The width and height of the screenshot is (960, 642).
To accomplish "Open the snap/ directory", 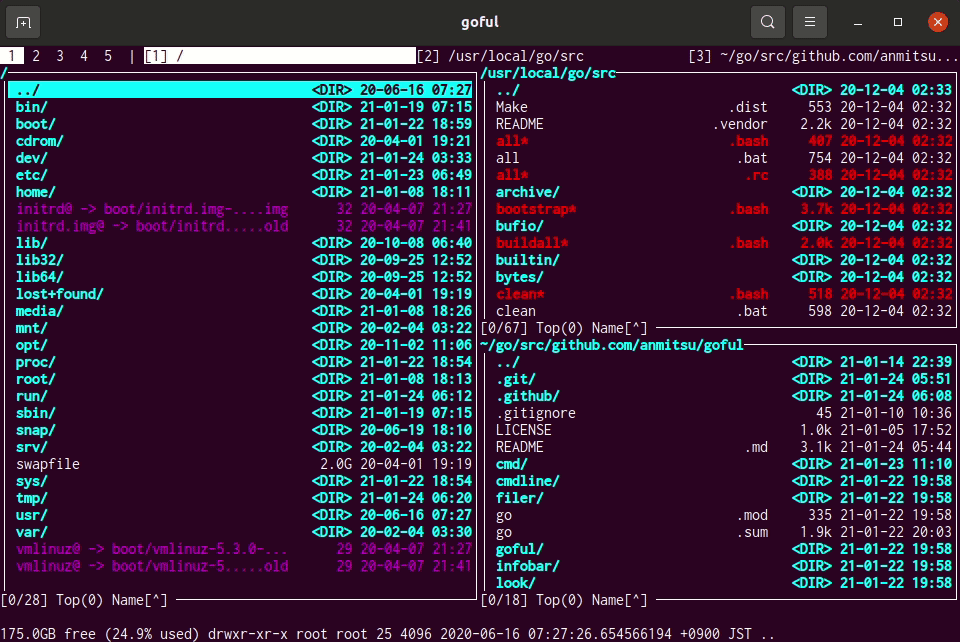I will (244, 430).
